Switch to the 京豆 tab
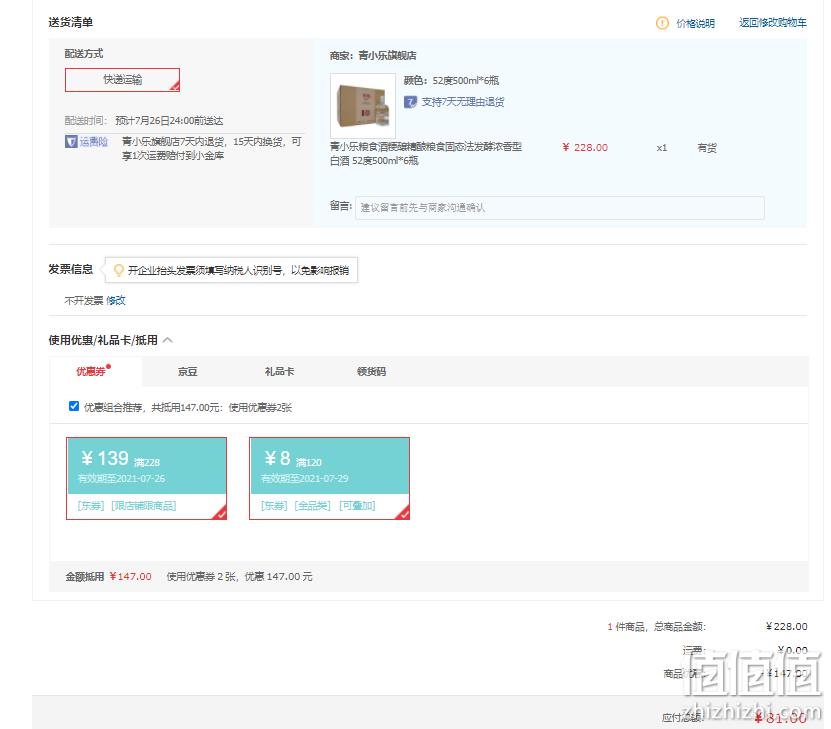This screenshot has width=831, height=729. point(188,371)
